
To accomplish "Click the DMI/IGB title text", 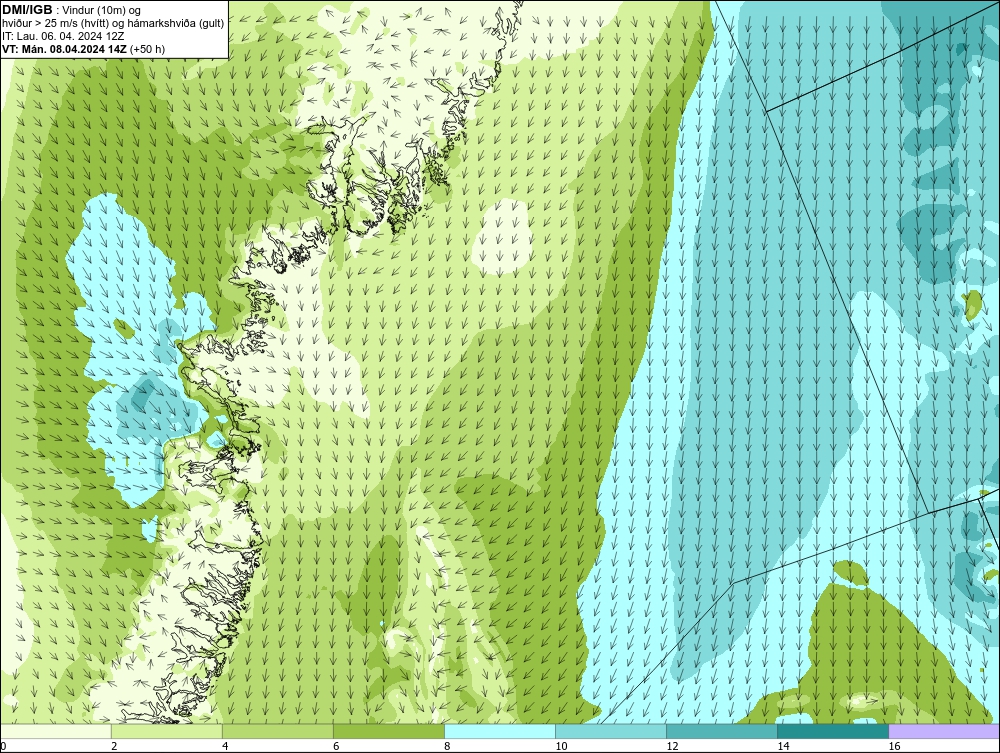I will tap(27, 10).
